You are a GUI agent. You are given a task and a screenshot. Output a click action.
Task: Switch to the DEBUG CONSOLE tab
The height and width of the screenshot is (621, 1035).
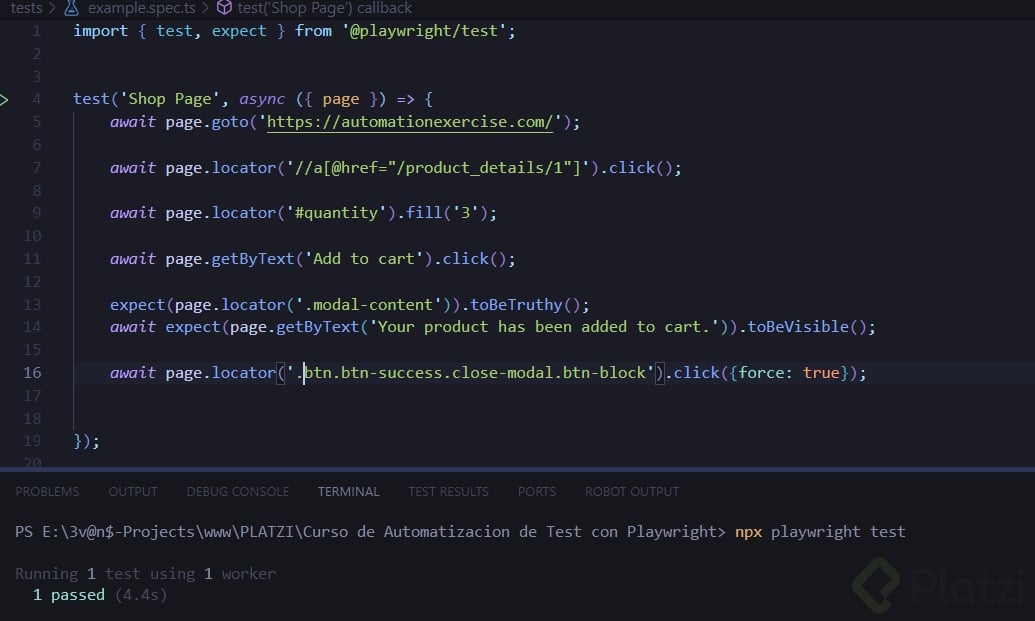[238, 492]
